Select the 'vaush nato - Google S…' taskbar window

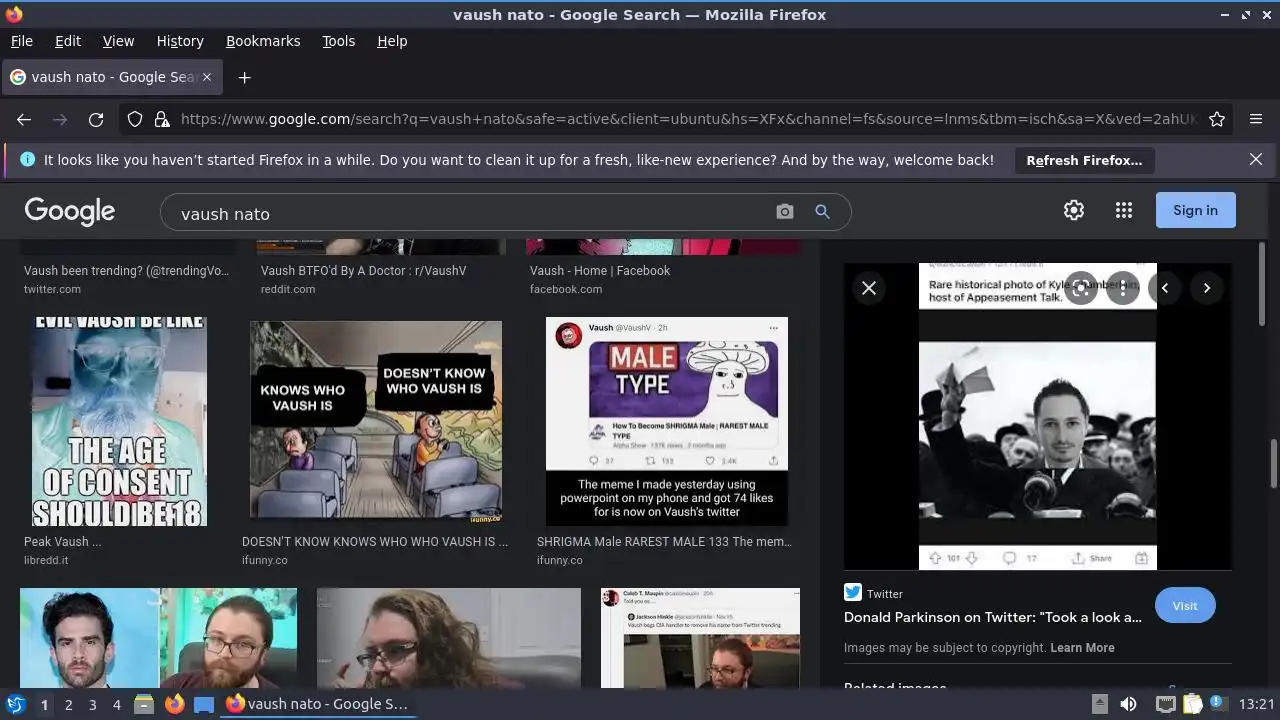coord(318,704)
